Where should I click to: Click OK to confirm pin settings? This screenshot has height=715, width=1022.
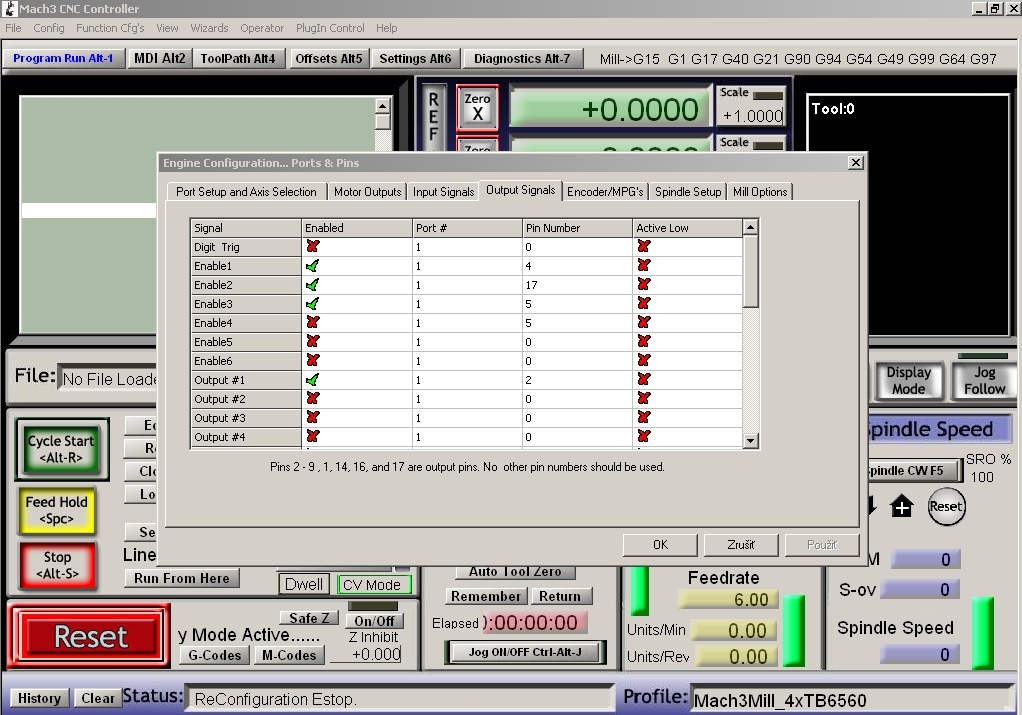coord(660,545)
